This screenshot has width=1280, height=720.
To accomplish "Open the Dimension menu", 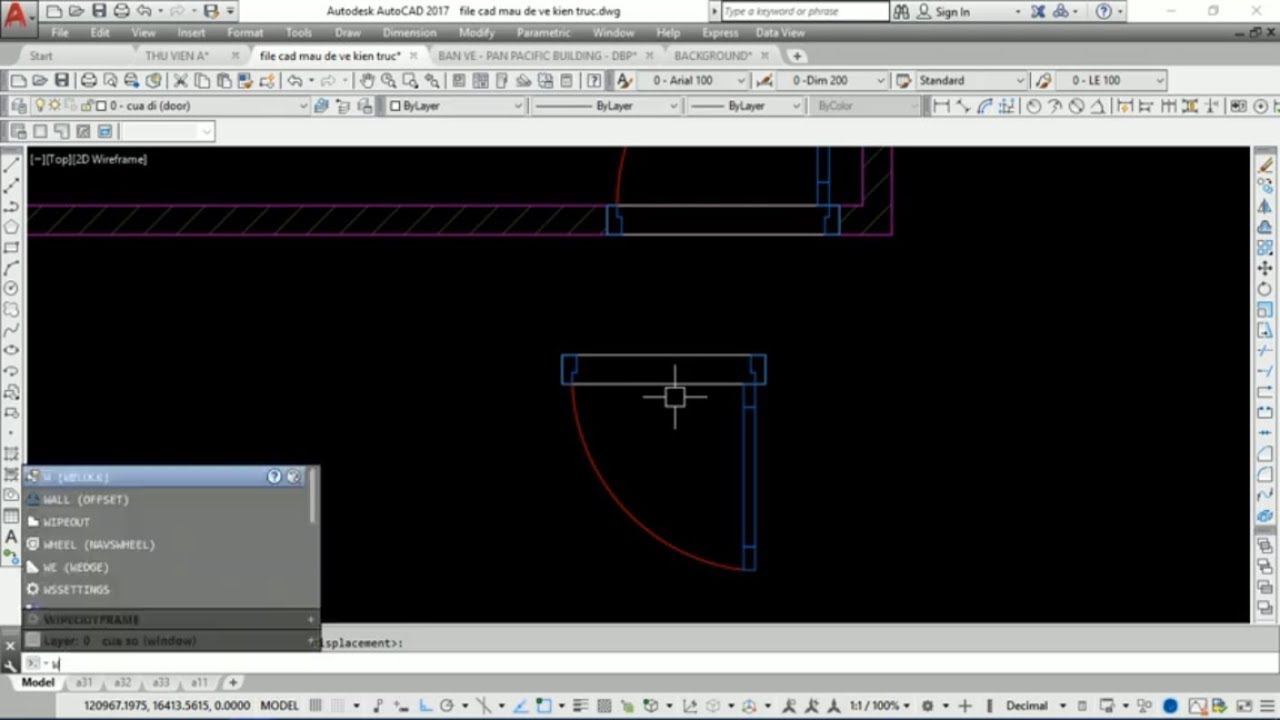I will [409, 33].
